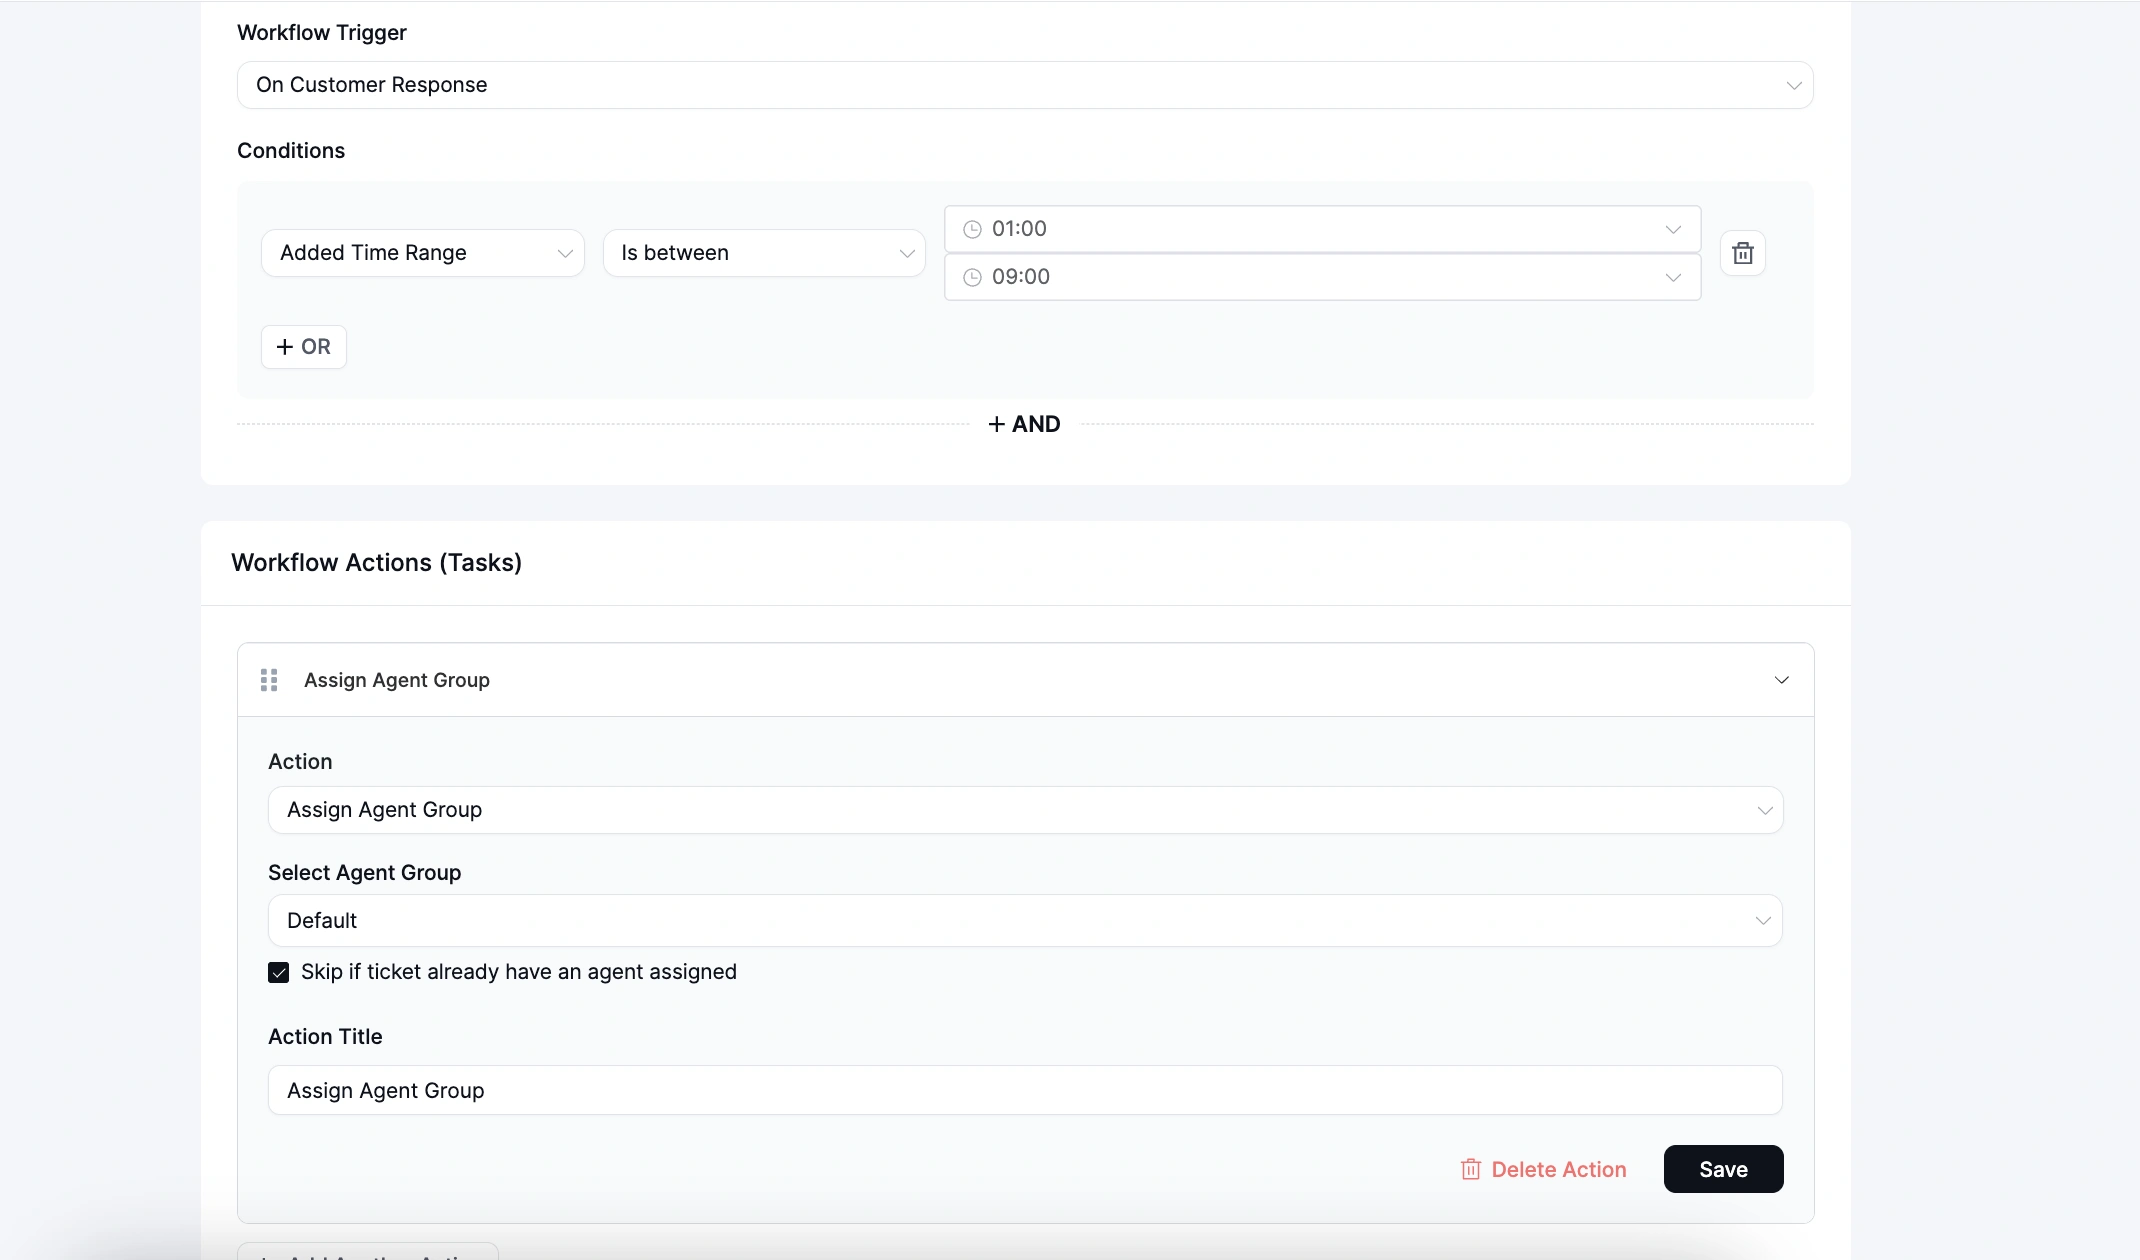Expand the 09:00 time picker chevron
This screenshot has height=1260, width=2140.
pos(1673,277)
